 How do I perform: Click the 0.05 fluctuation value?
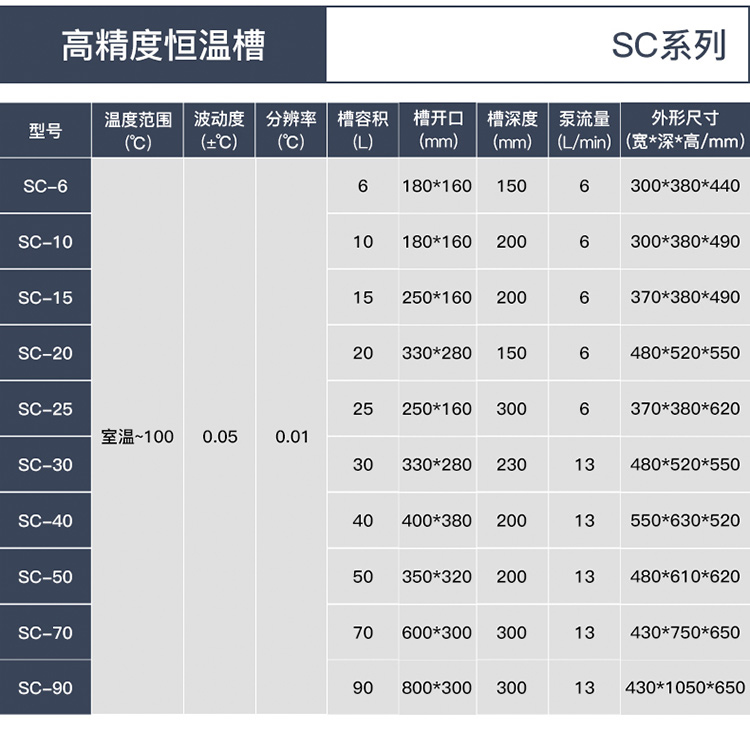220,437
